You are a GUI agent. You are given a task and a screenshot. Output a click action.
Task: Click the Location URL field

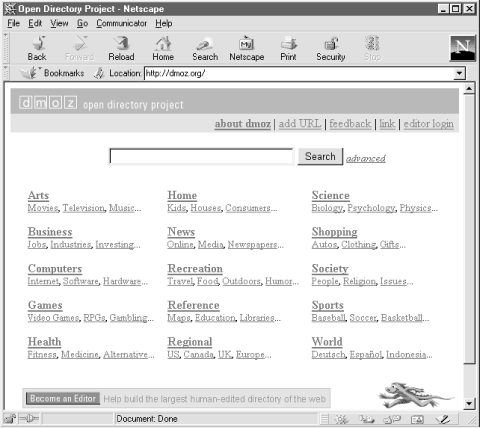(x=299, y=73)
